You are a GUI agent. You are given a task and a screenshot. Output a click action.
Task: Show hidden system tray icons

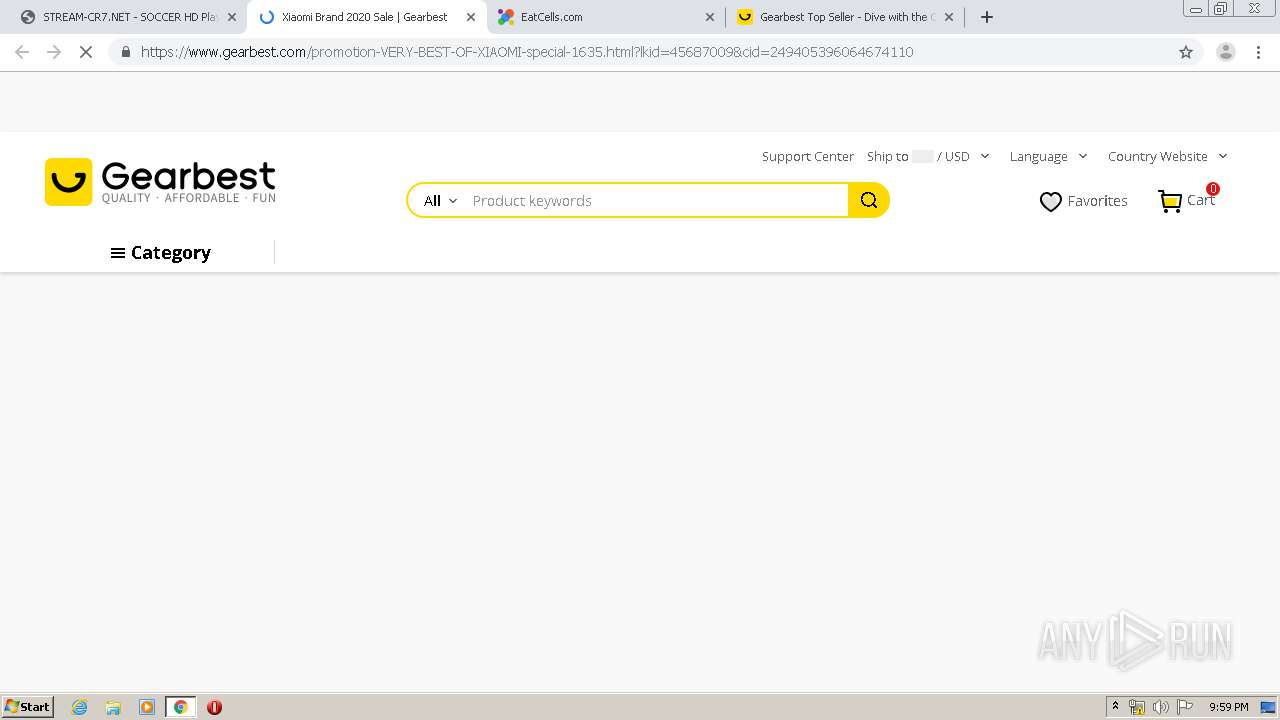(1115, 707)
